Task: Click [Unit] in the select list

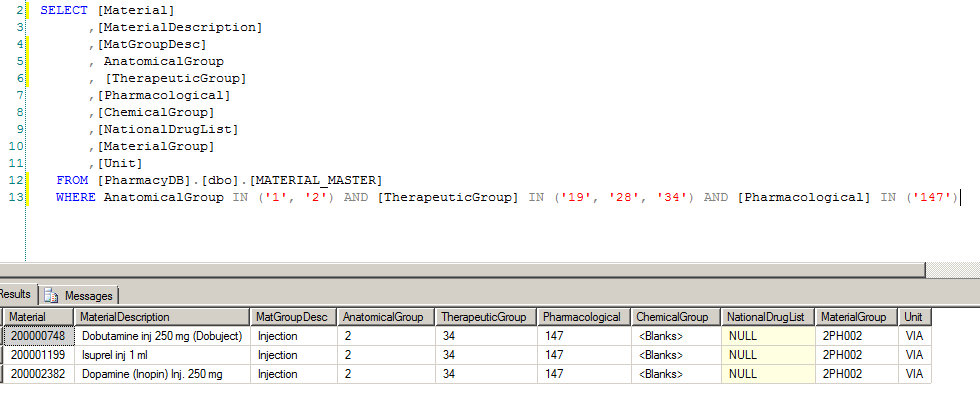Action: [x=119, y=164]
